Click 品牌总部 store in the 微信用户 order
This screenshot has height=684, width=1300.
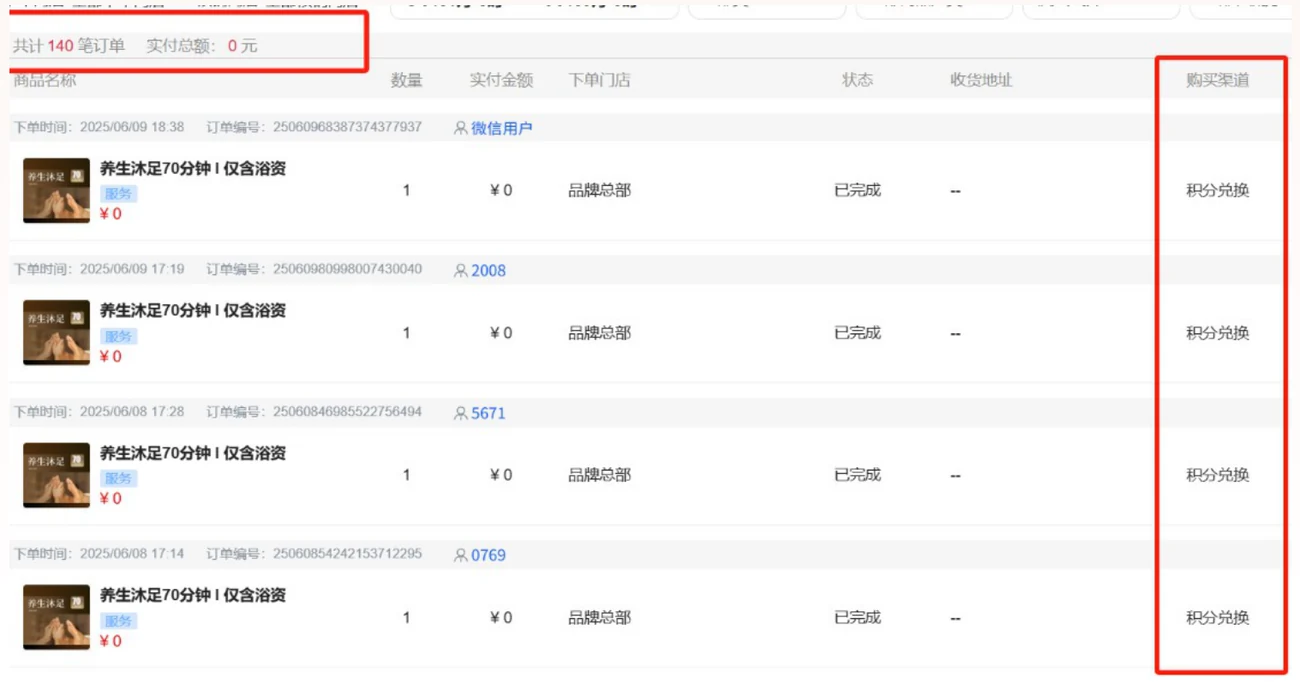[599, 190]
